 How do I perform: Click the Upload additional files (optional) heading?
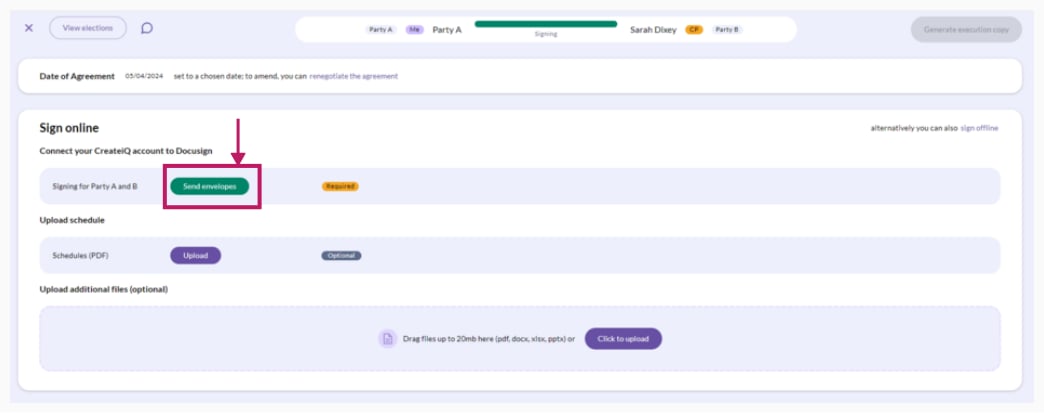tap(103, 289)
